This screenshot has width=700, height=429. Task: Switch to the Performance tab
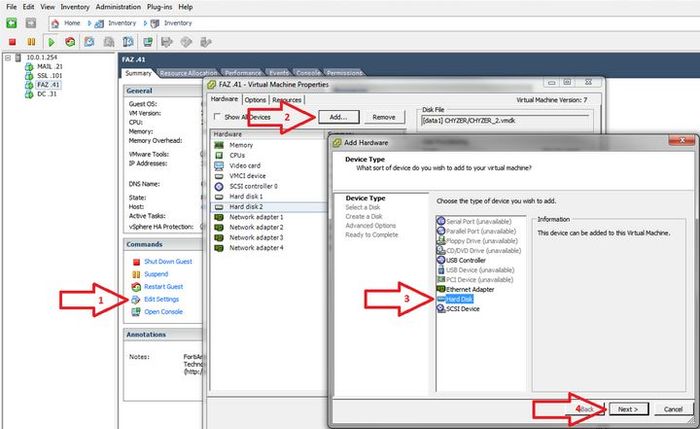tap(243, 73)
